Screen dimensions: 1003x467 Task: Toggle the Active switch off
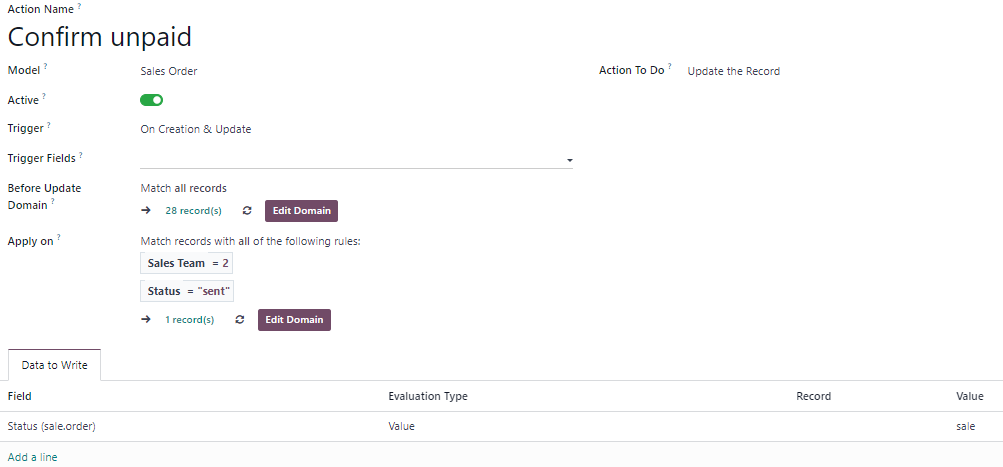click(152, 100)
